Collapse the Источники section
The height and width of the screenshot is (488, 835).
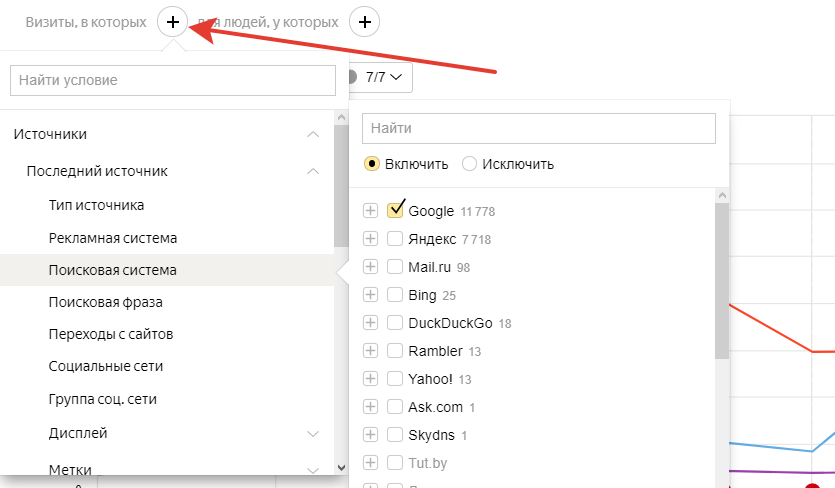[313, 134]
